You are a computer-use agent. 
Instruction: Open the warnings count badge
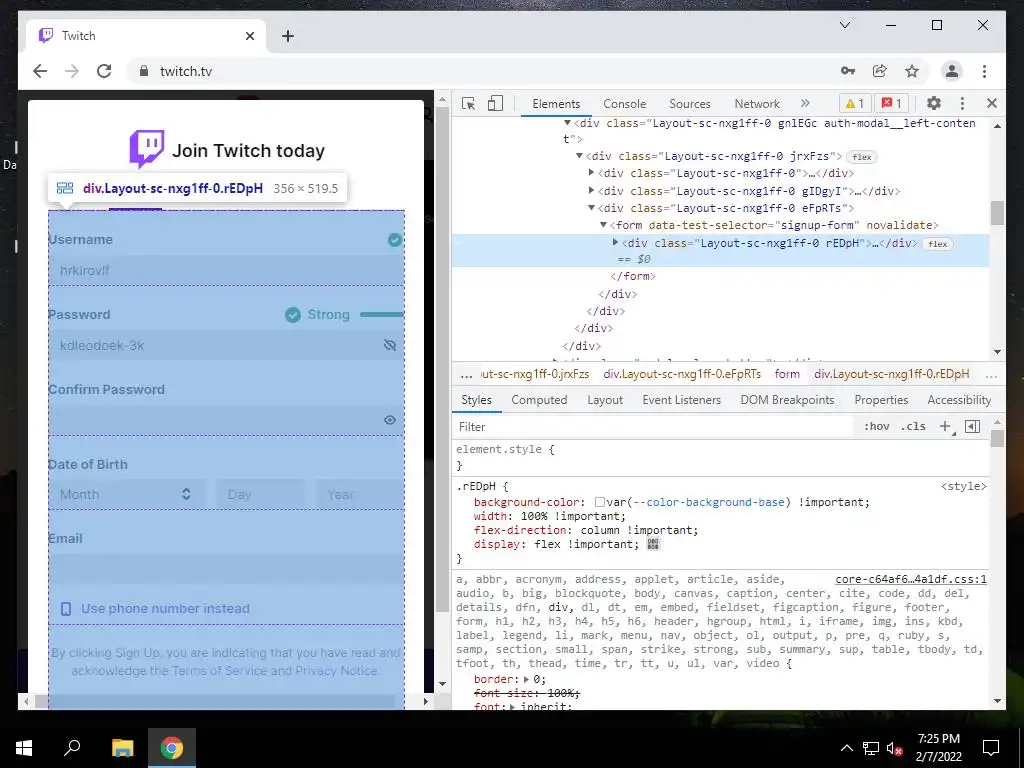(x=854, y=103)
